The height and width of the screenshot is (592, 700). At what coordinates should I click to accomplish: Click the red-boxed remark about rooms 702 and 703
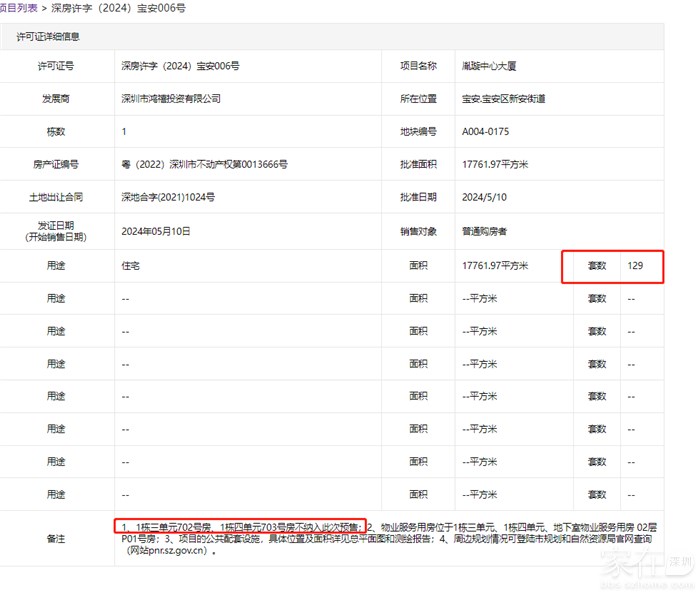pos(238,525)
